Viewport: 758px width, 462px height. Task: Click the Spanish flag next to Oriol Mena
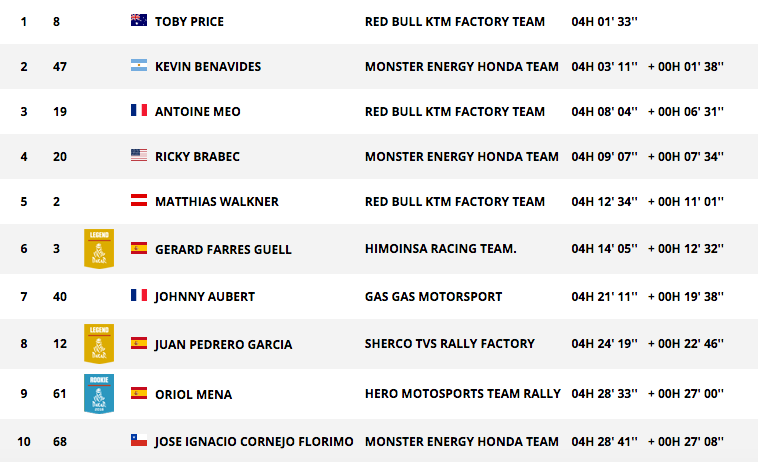point(139,393)
